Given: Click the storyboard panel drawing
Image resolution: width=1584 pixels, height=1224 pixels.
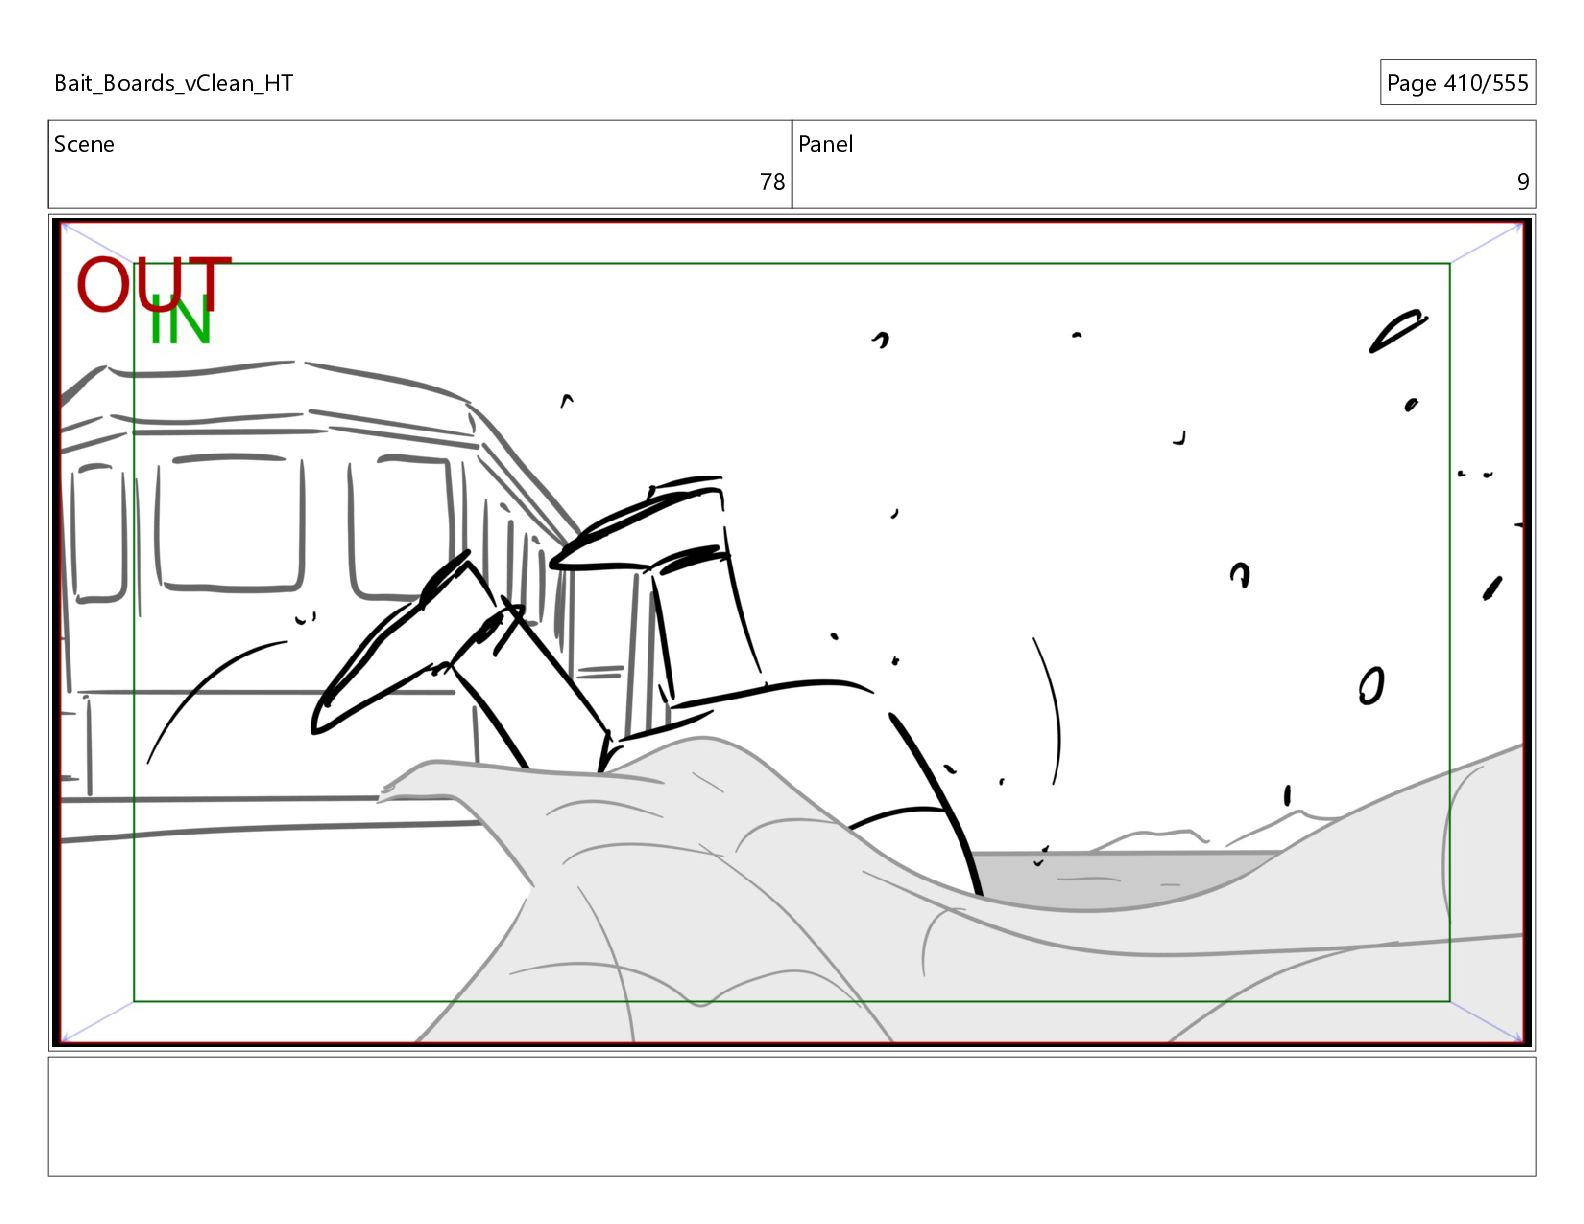Looking at the screenshot, I should [791, 632].
